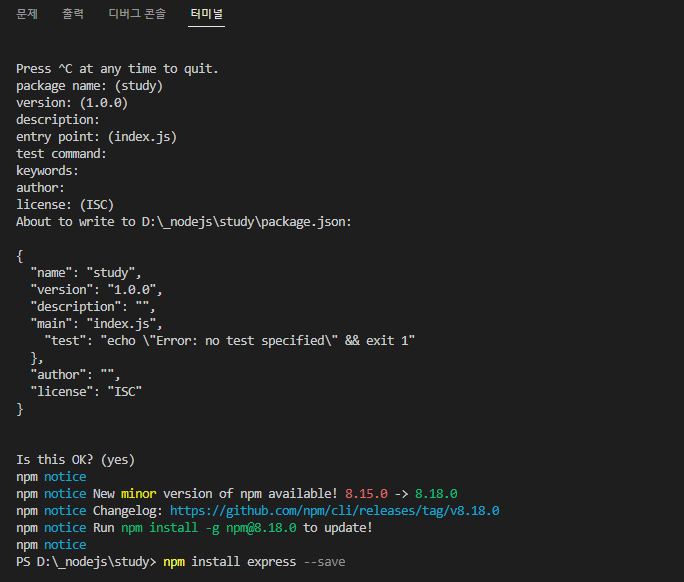Select the 디버그 콘솔 tab
Screen dimensions: 684x582
click(x=137, y=14)
